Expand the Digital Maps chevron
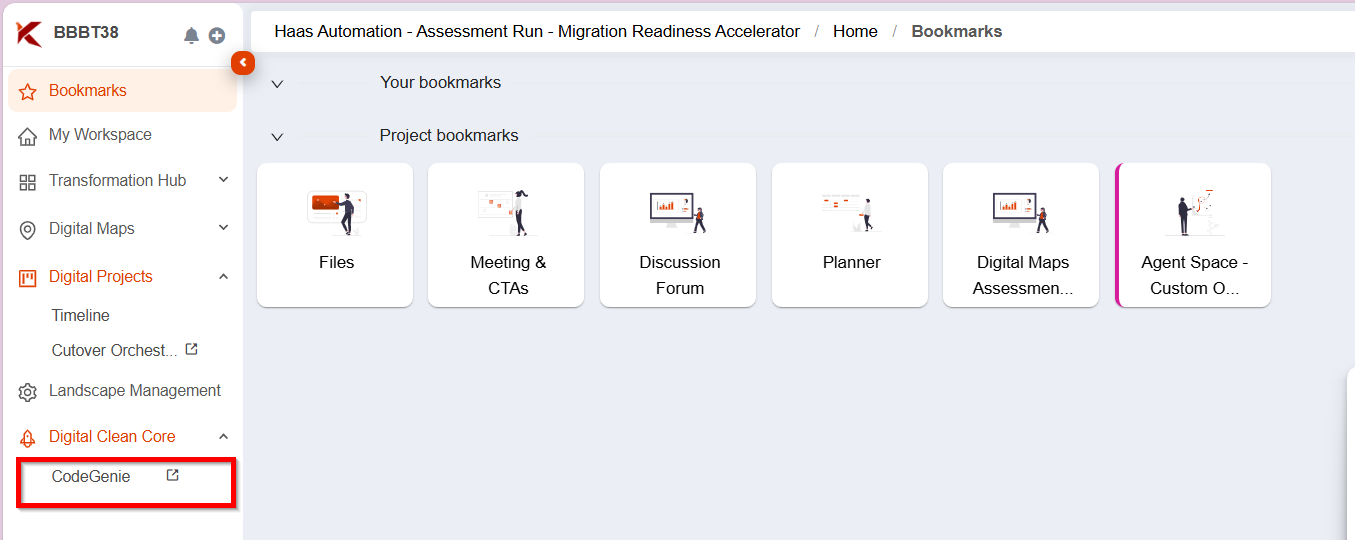This screenshot has width=1355, height=540. click(x=224, y=228)
